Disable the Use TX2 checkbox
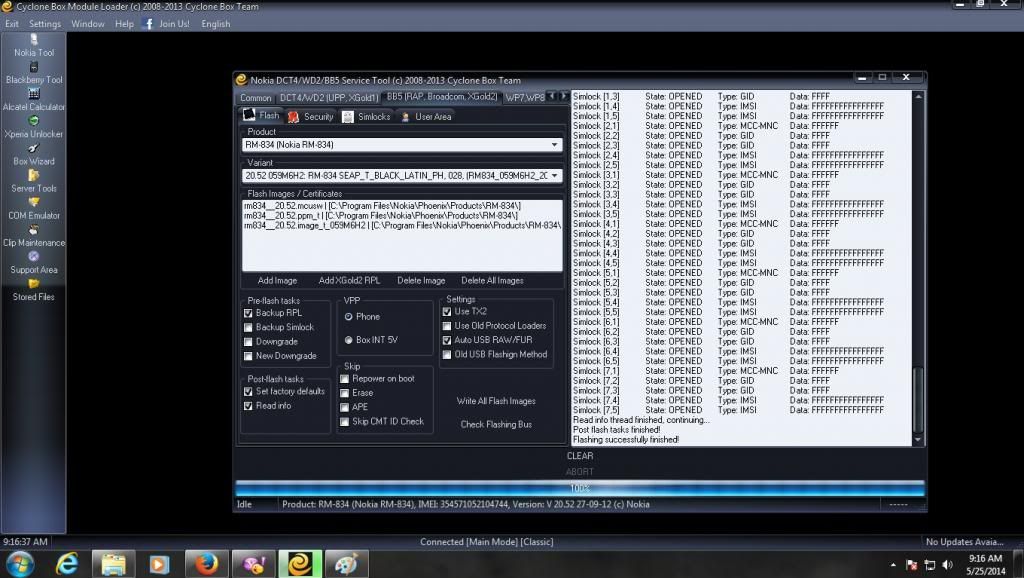Viewport: 1024px width, 578px height. pos(447,311)
